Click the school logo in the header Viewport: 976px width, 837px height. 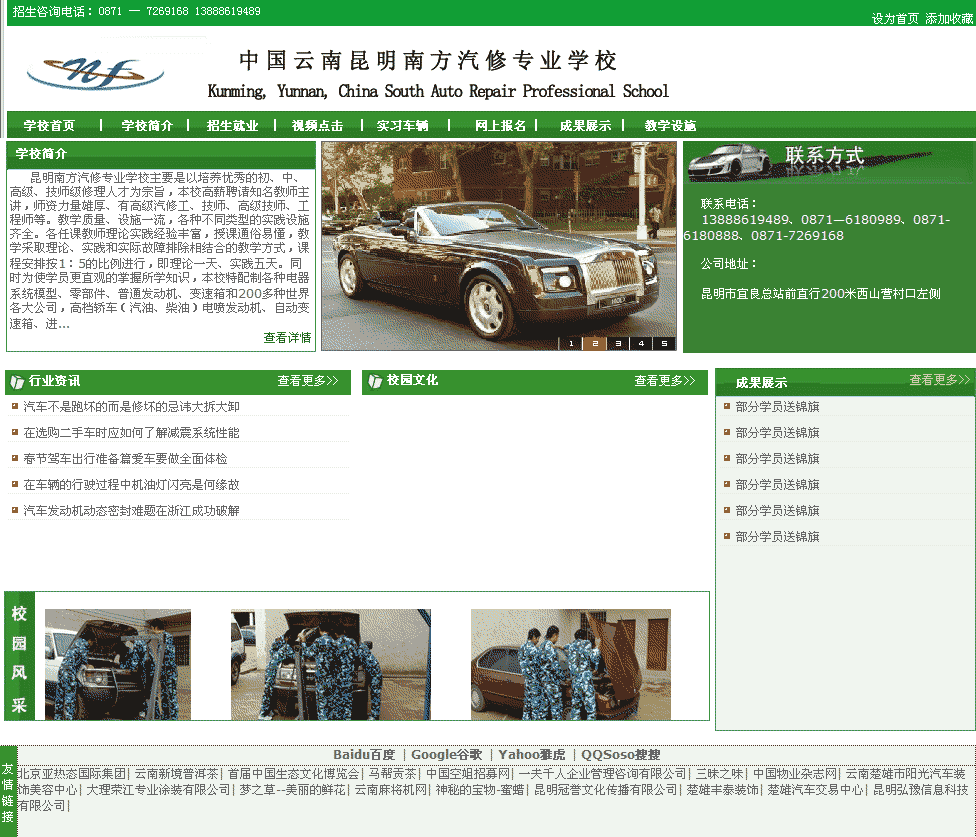[x=95, y=72]
